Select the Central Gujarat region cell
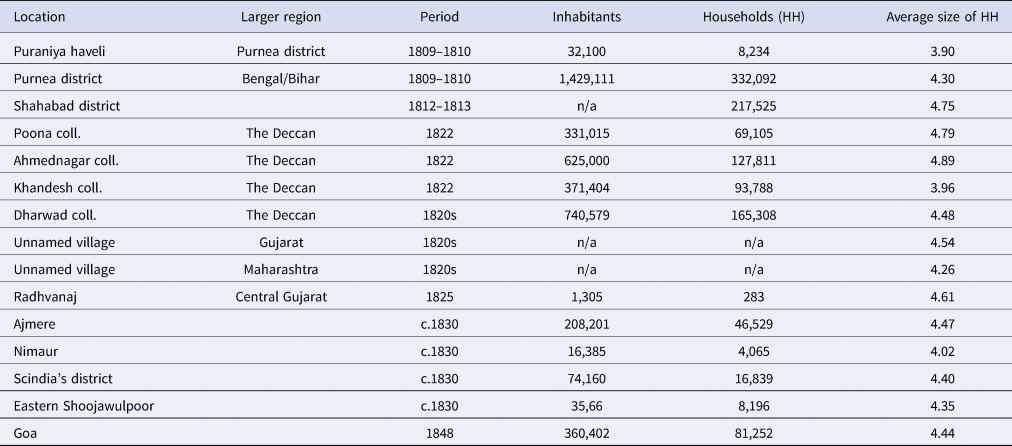 (x=281, y=297)
